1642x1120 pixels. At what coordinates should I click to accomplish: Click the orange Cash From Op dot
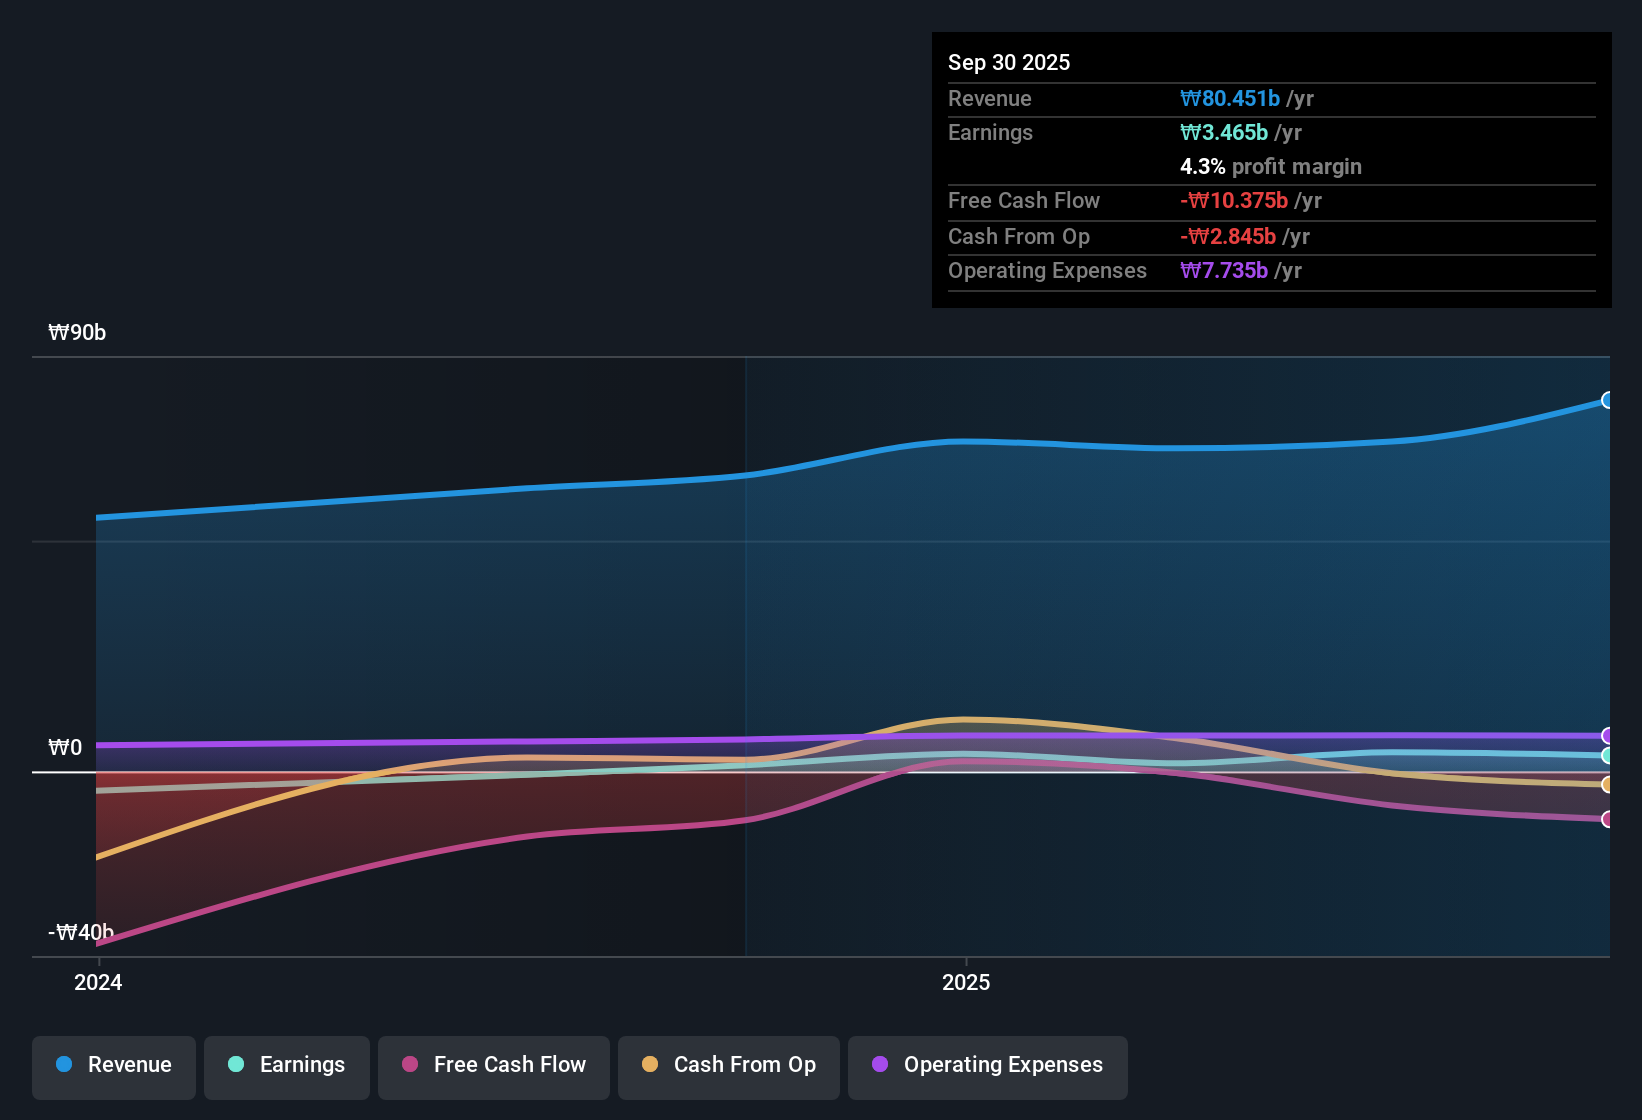(x=650, y=1065)
